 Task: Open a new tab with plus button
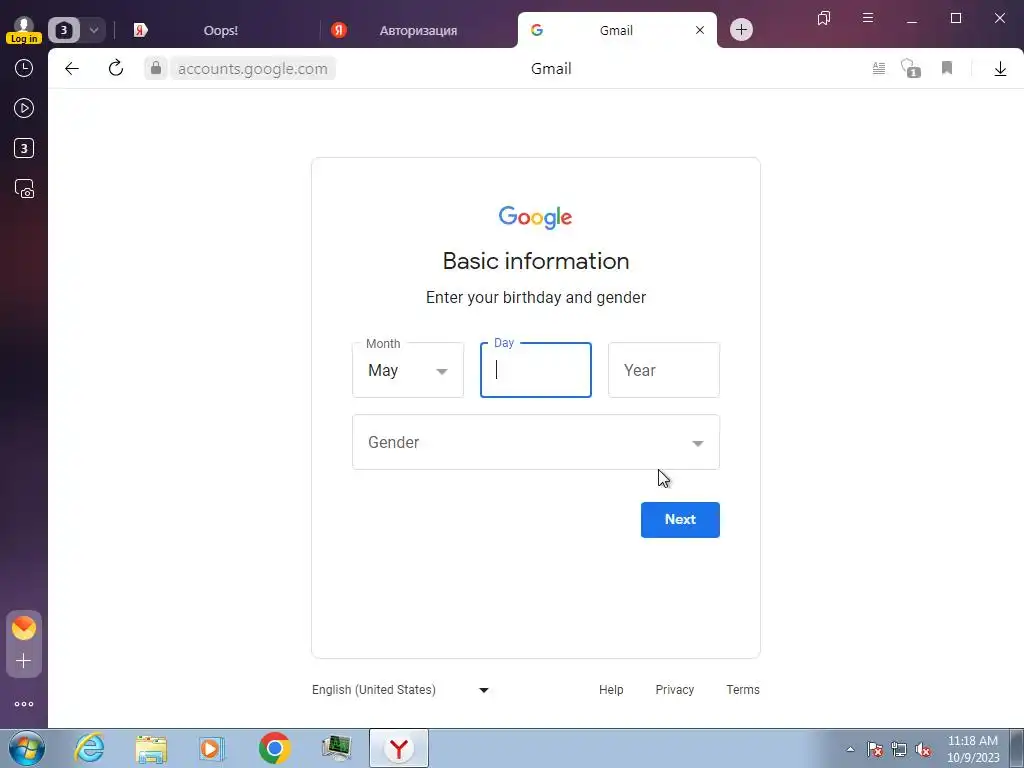[x=741, y=29]
